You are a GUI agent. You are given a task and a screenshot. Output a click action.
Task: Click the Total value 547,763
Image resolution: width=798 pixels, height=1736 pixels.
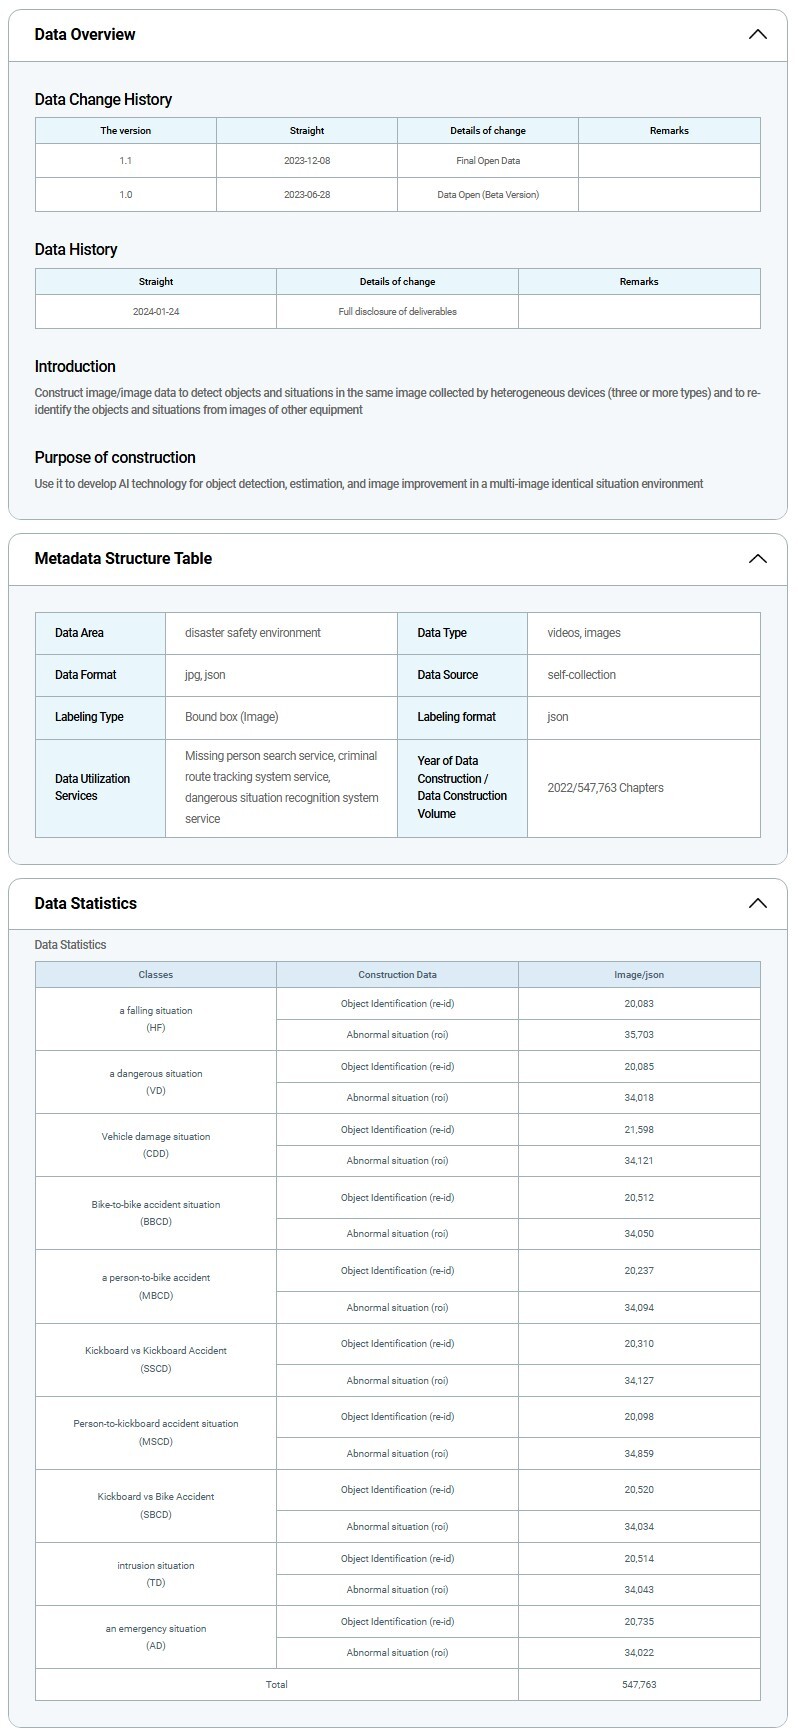click(x=639, y=1685)
